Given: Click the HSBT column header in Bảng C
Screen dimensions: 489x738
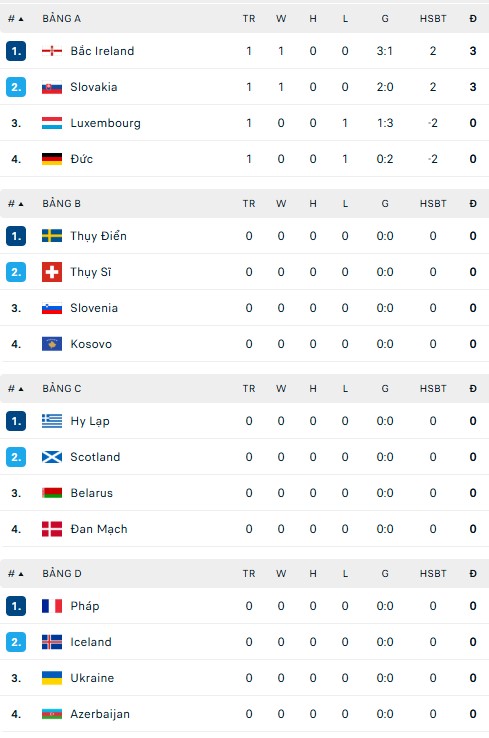Looking at the screenshot, I should tap(433, 389).
